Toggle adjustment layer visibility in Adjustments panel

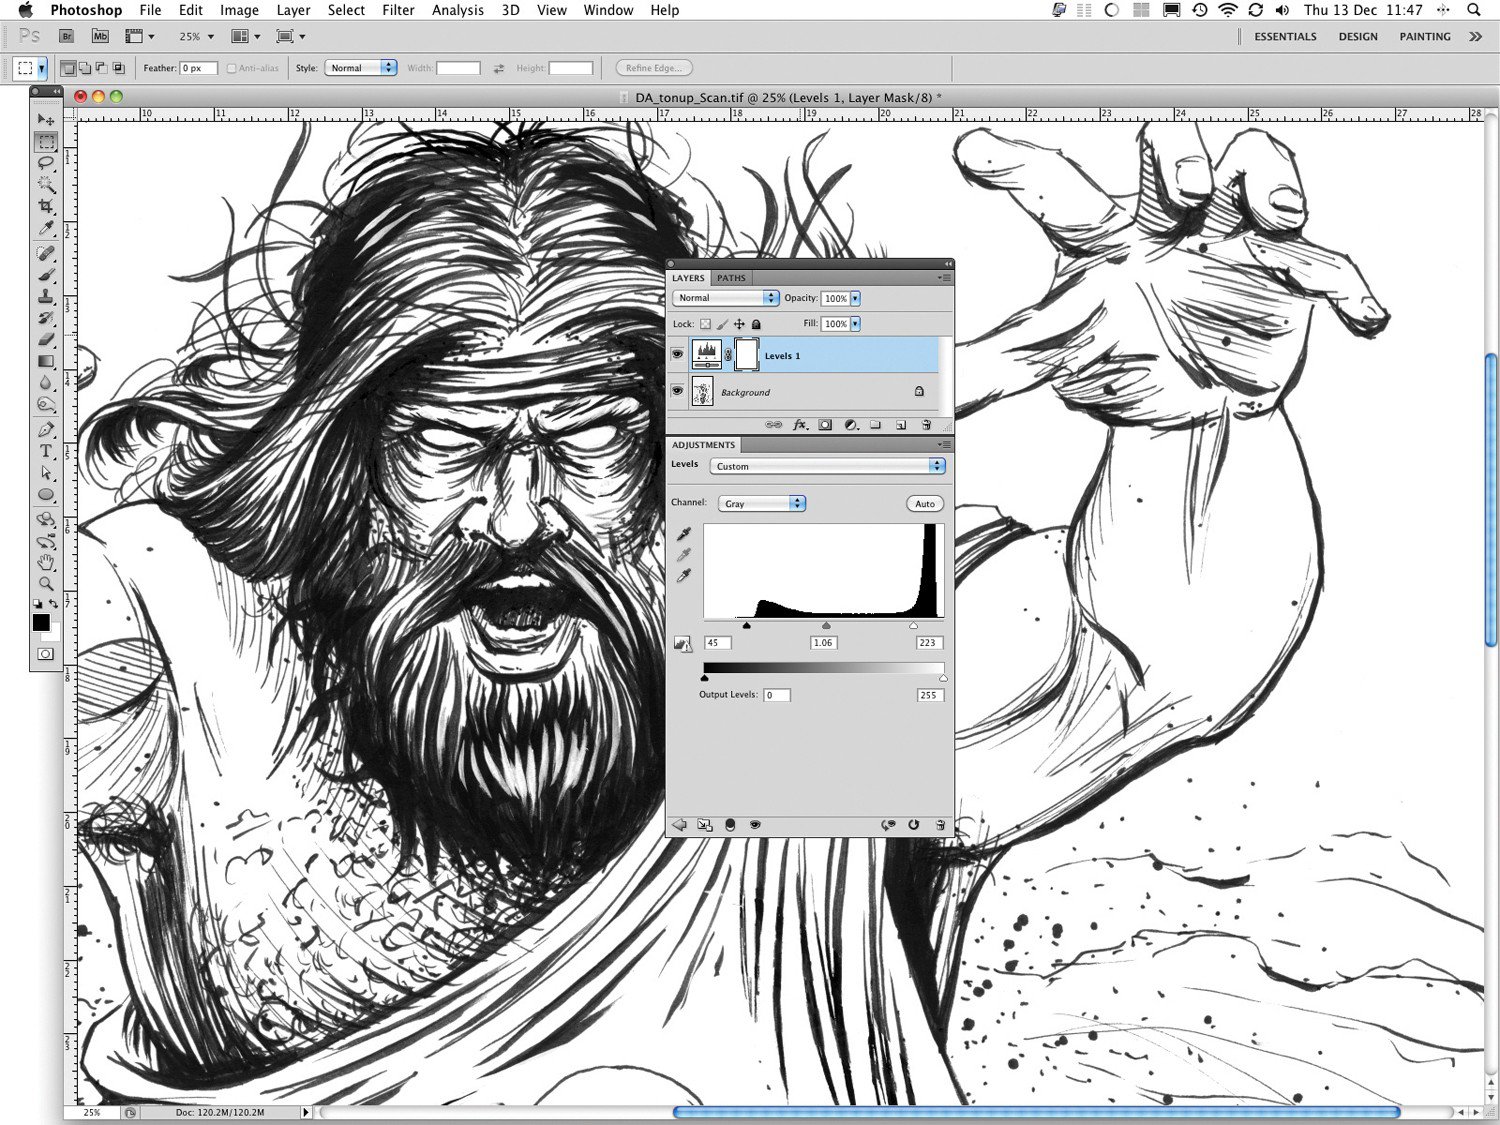coord(755,824)
